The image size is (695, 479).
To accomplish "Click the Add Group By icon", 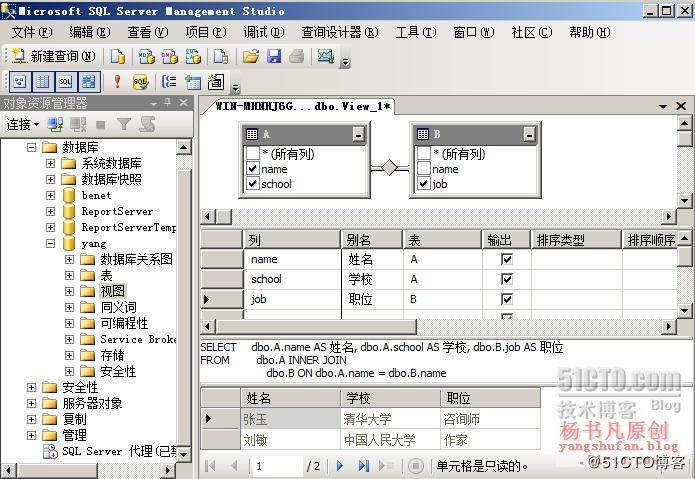I will click(169, 82).
